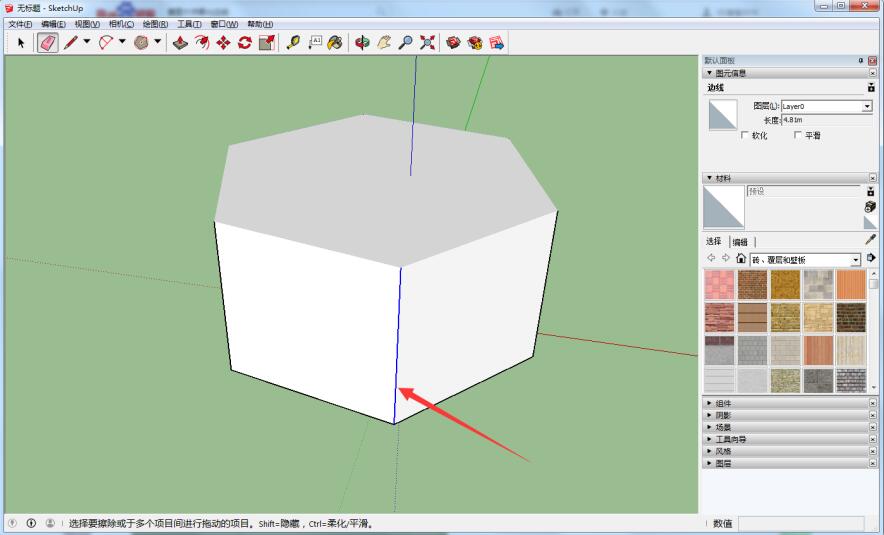Enable the 软化 (soften) checkbox
Screen dimensions: 884x535
[x=745, y=135]
